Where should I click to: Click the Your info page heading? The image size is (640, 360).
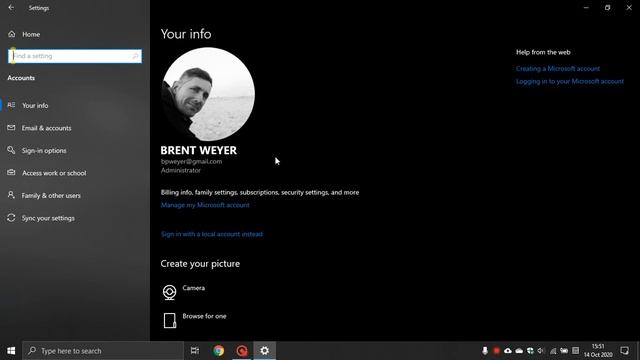point(186,34)
